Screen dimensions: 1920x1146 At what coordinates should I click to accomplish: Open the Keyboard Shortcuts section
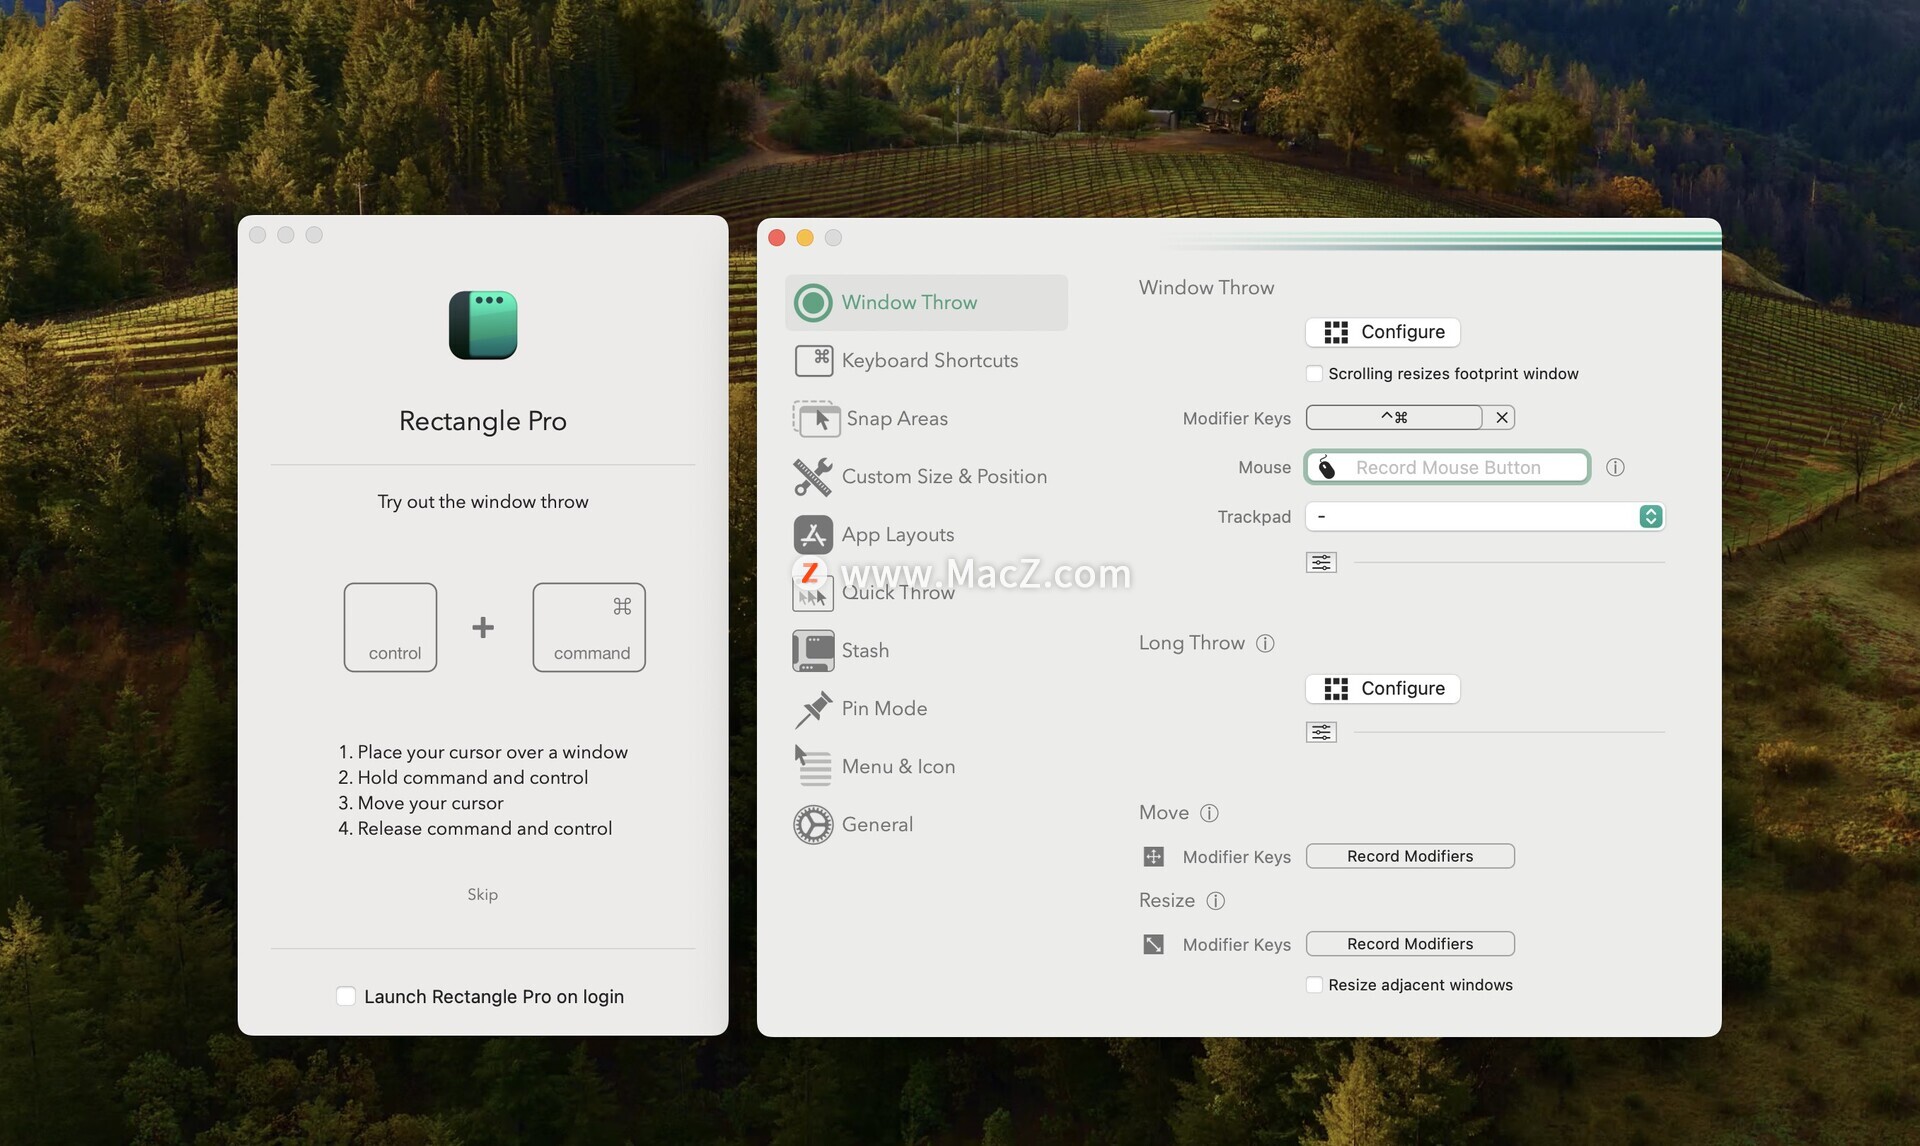tap(929, 360)
